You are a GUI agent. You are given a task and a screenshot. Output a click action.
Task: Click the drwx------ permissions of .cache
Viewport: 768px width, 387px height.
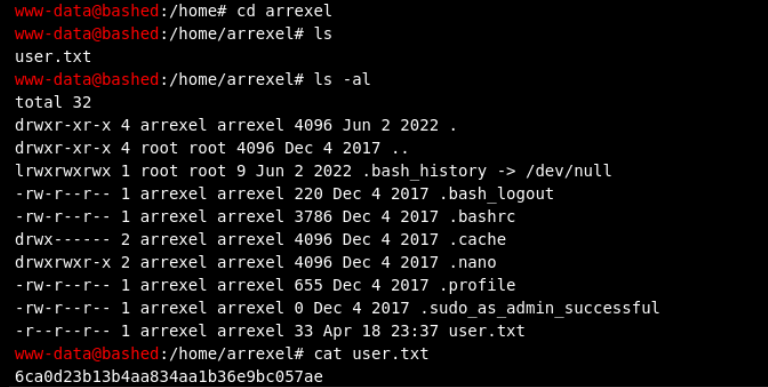click(63, 239)
